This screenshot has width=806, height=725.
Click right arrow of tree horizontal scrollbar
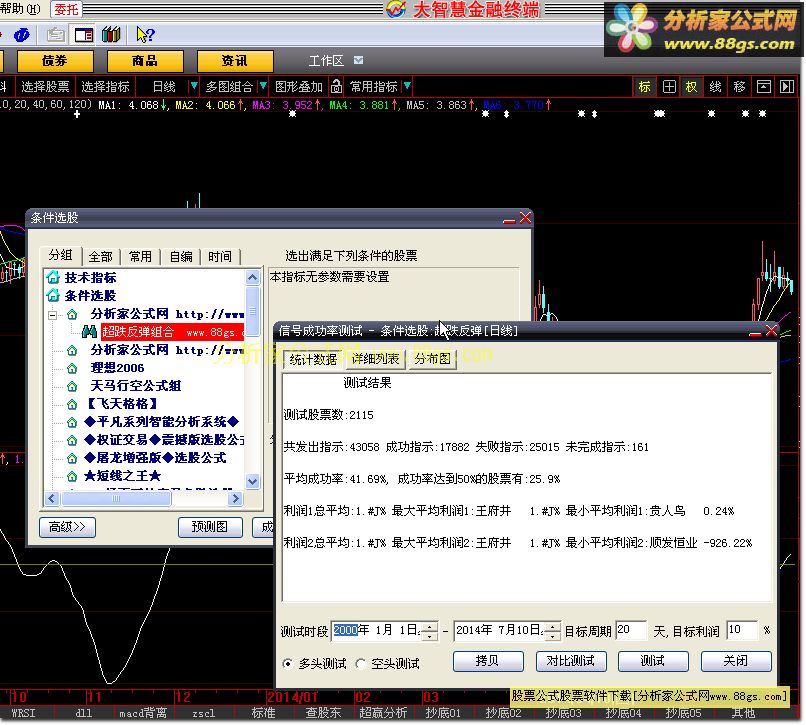tap(235, 498)
